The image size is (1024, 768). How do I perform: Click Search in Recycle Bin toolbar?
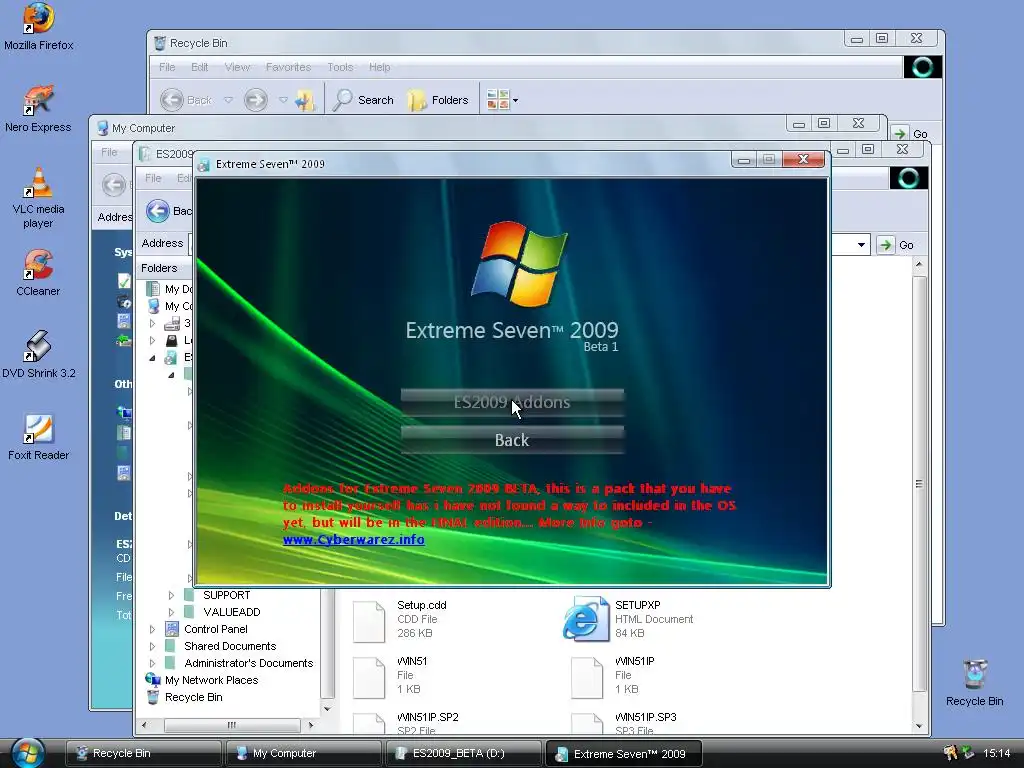click(363, 100)
